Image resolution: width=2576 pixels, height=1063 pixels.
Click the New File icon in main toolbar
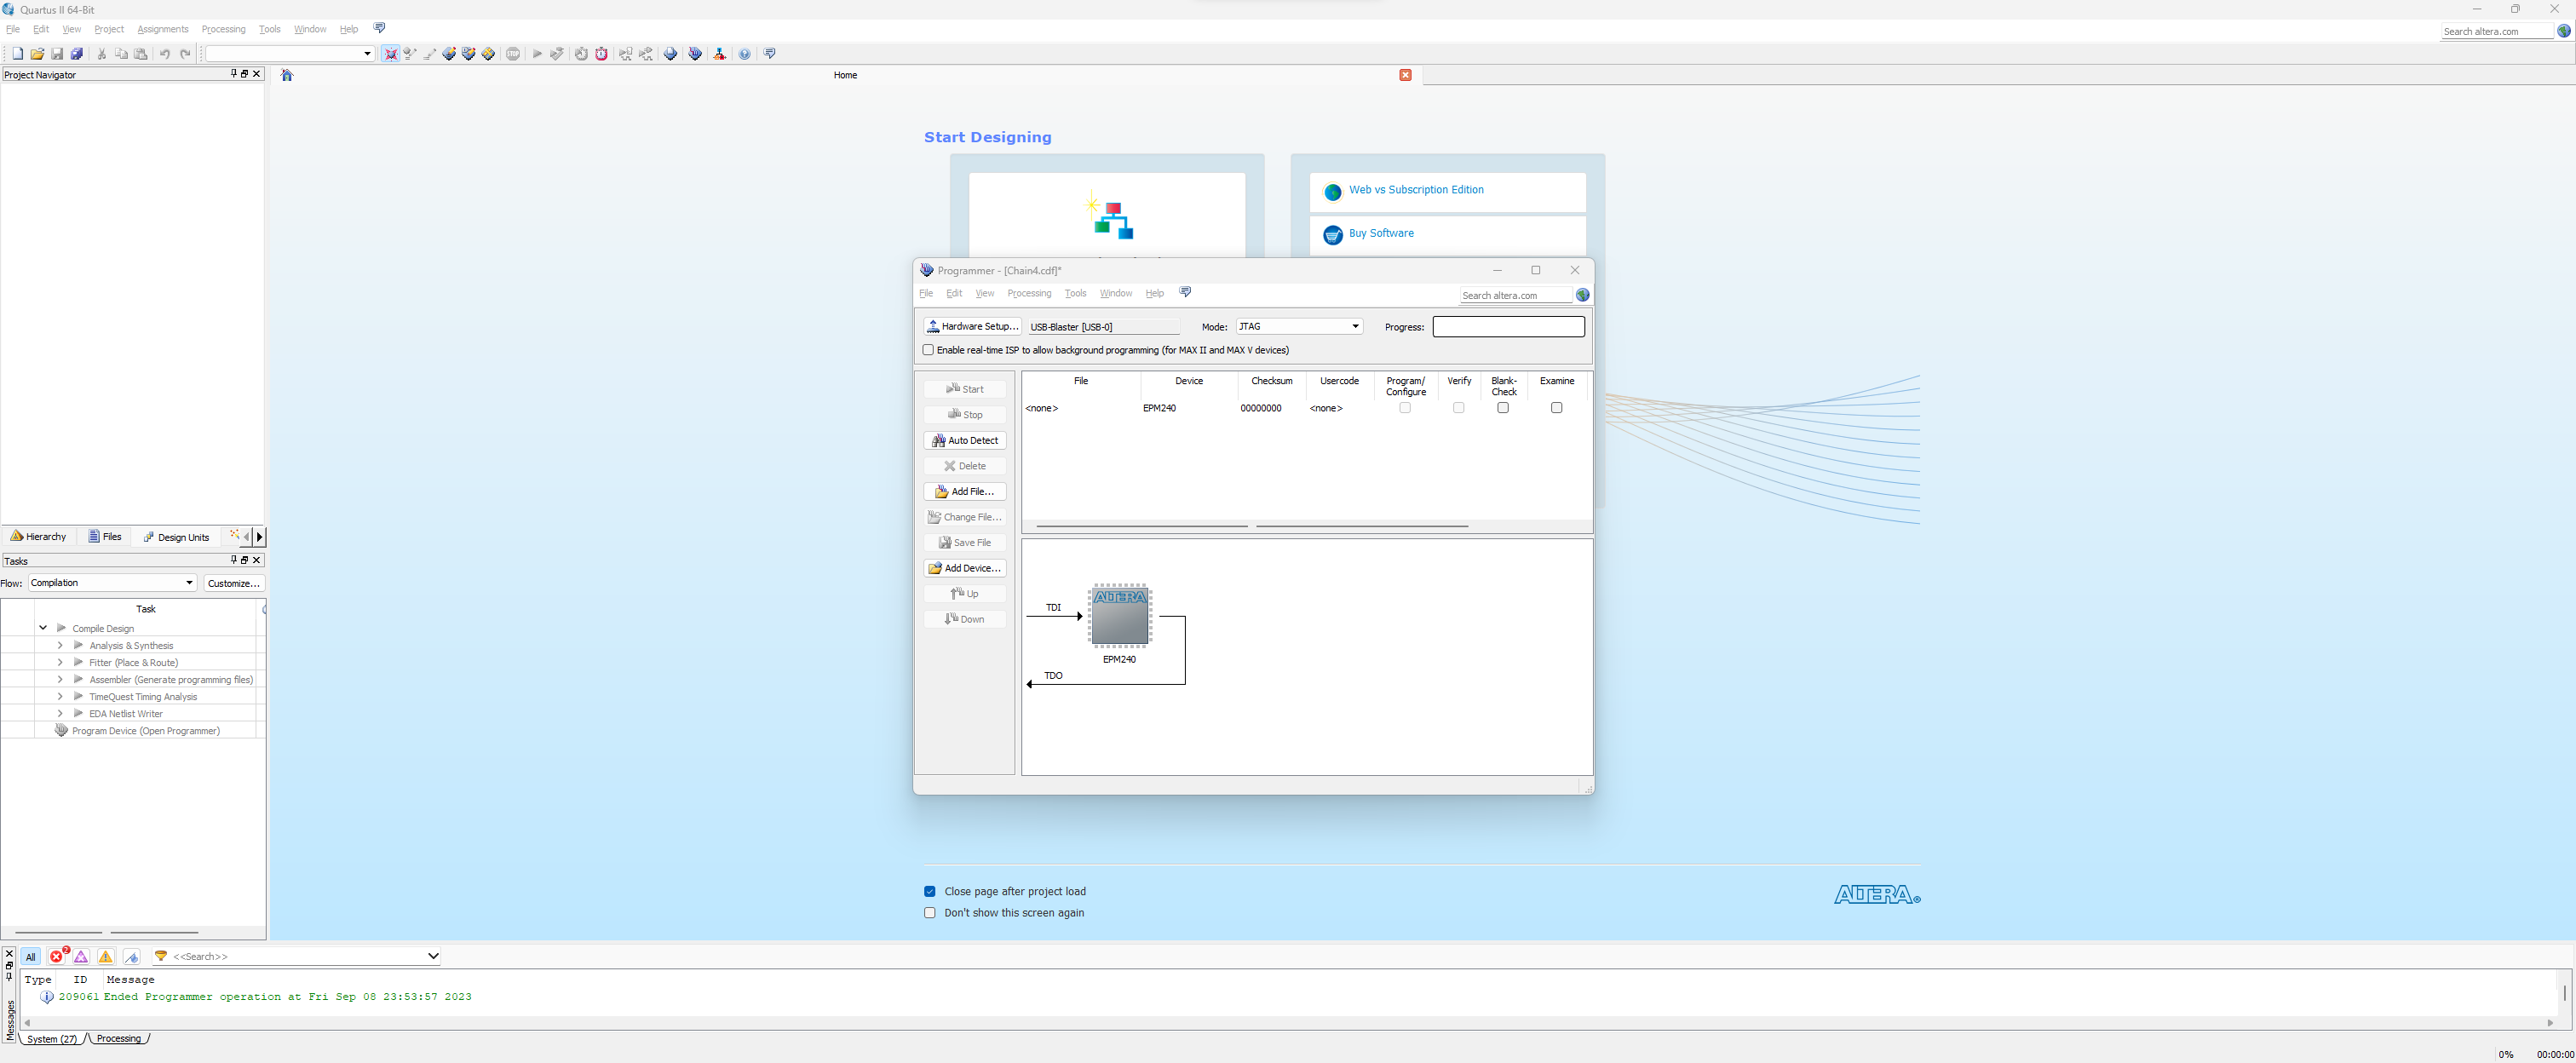(17, 54)
